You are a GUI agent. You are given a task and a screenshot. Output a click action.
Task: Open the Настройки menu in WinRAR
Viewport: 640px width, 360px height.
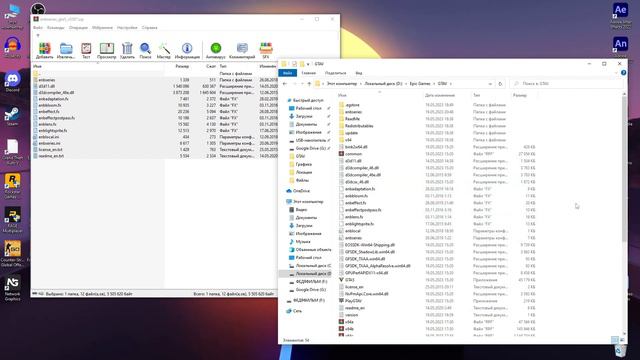[x=127, y=28]
